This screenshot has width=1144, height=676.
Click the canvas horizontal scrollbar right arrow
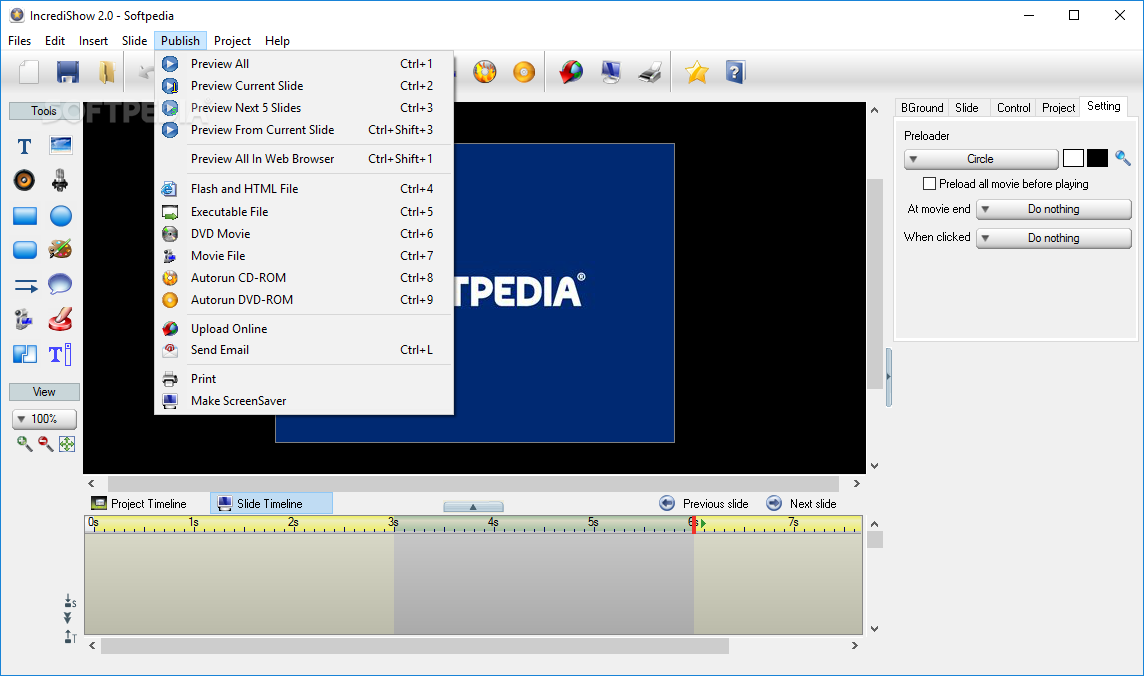857,483
